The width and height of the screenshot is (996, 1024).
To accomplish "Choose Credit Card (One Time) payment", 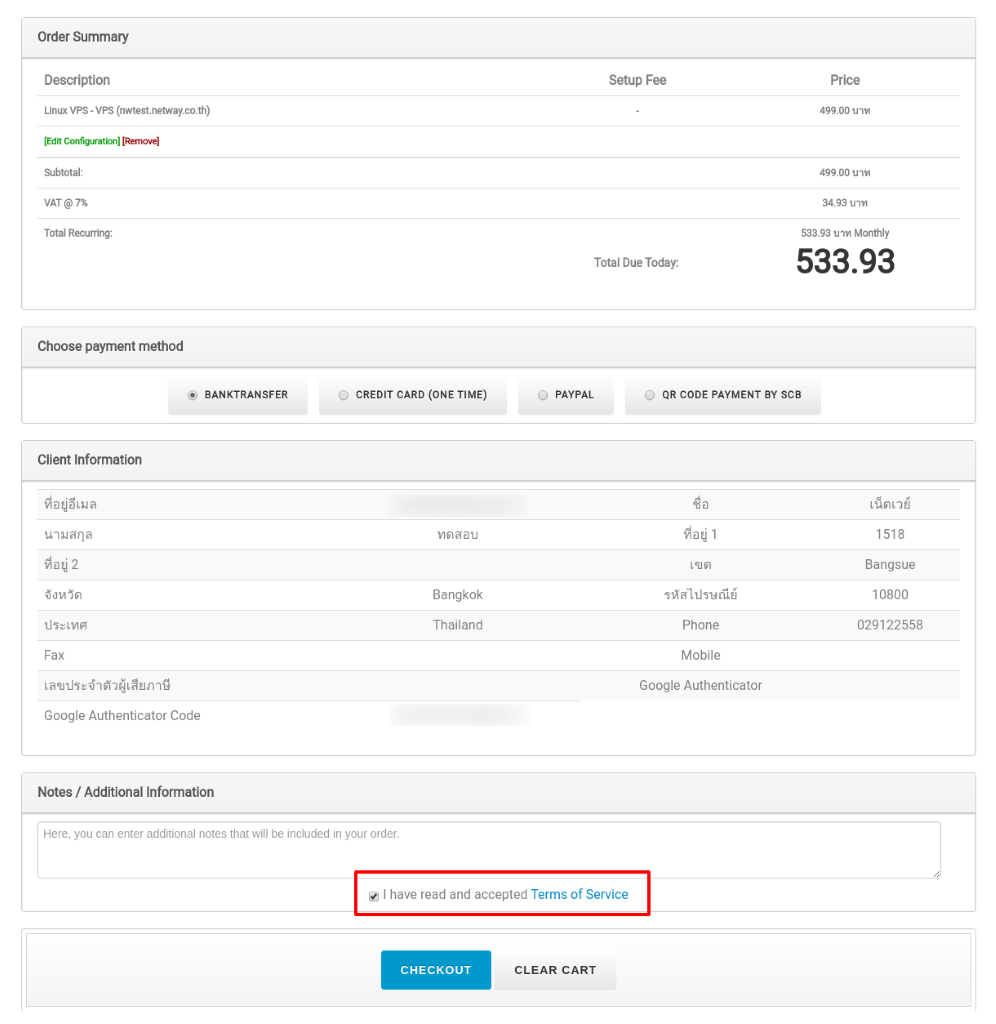I will click(x=412, y=395).
